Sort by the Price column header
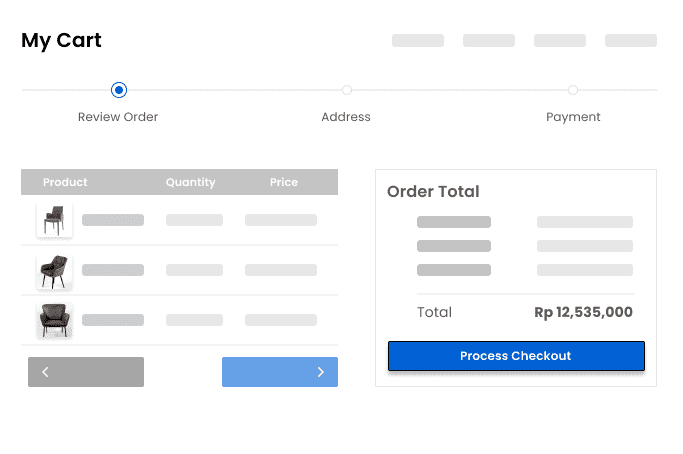683x454 pixels. click(x=284, y=182)
